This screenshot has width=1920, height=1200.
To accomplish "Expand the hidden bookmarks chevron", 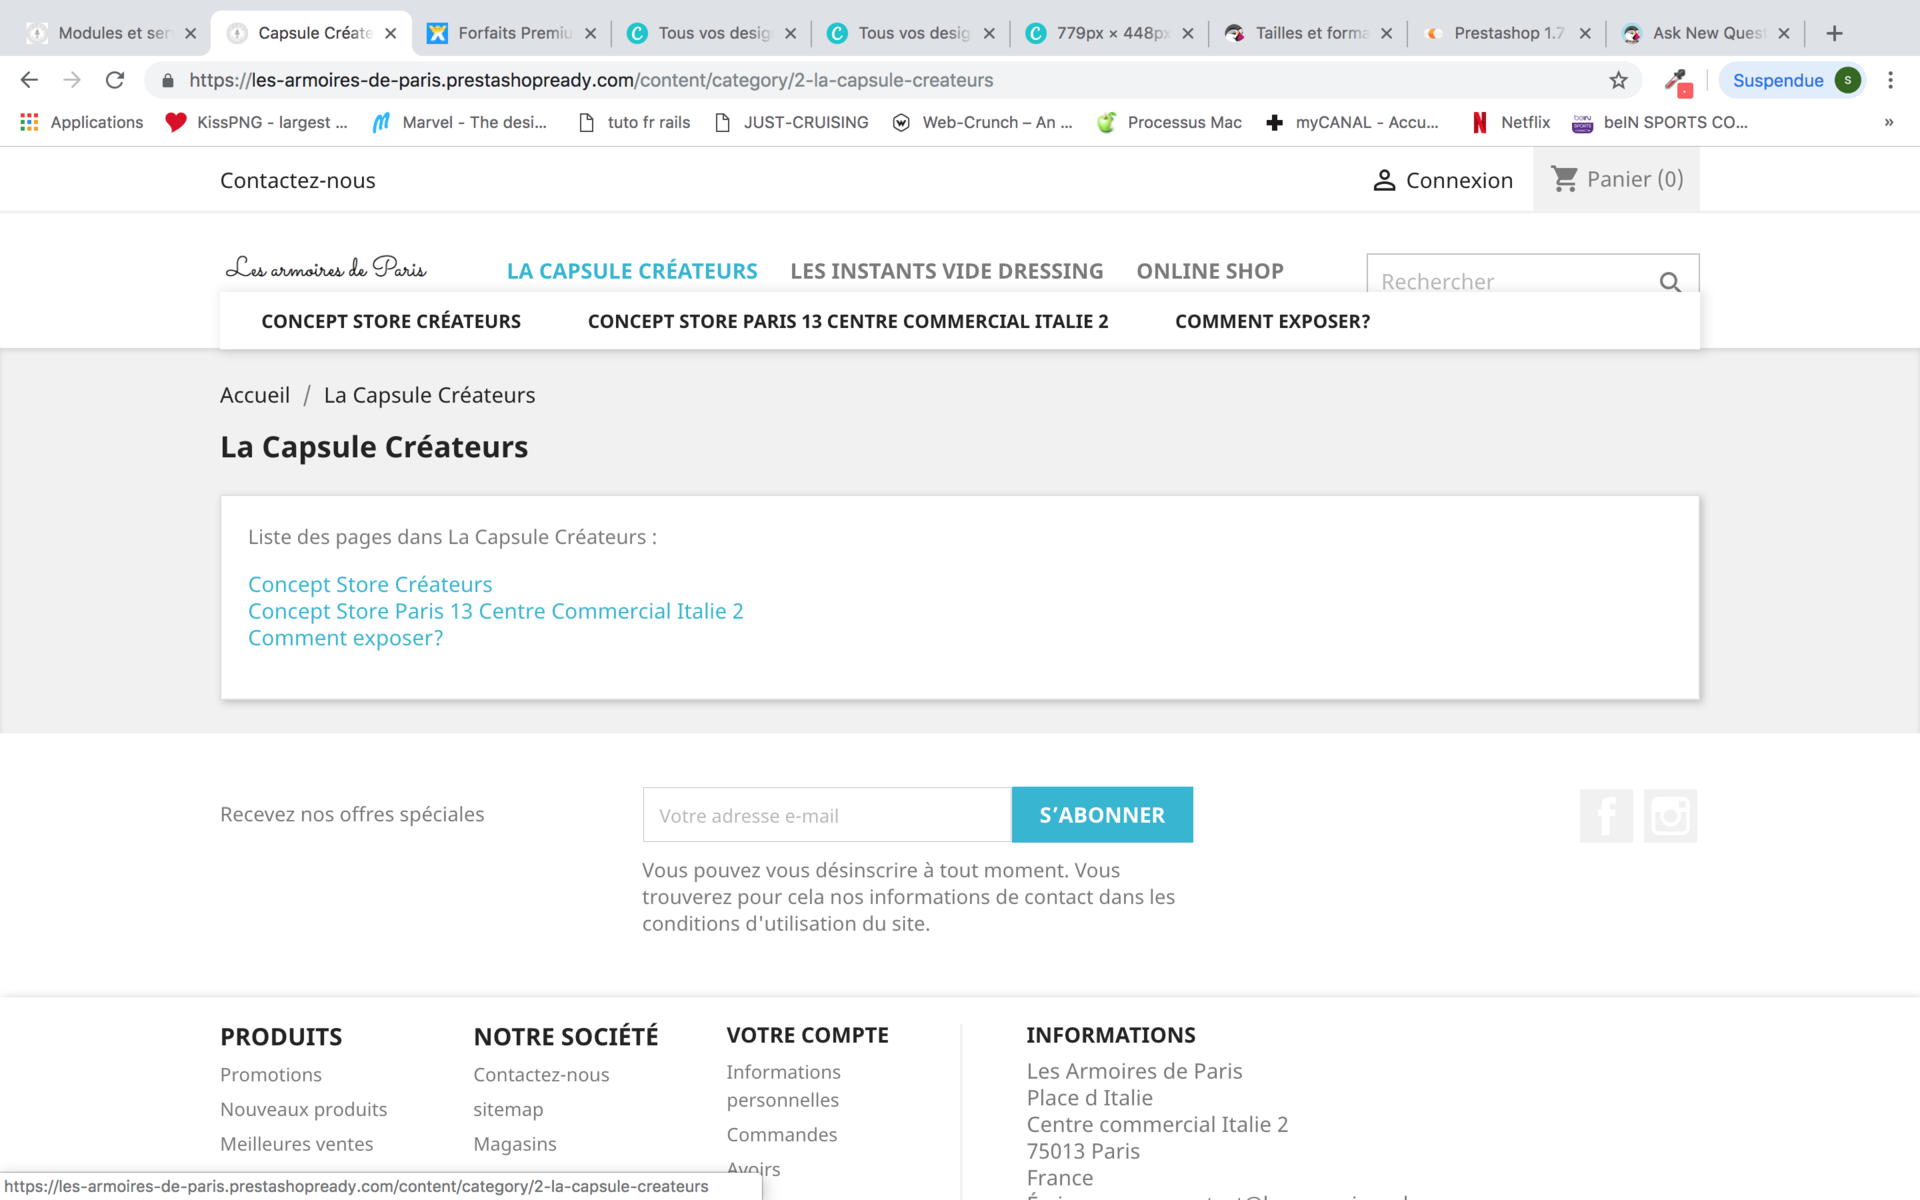I will [1888, 122].
